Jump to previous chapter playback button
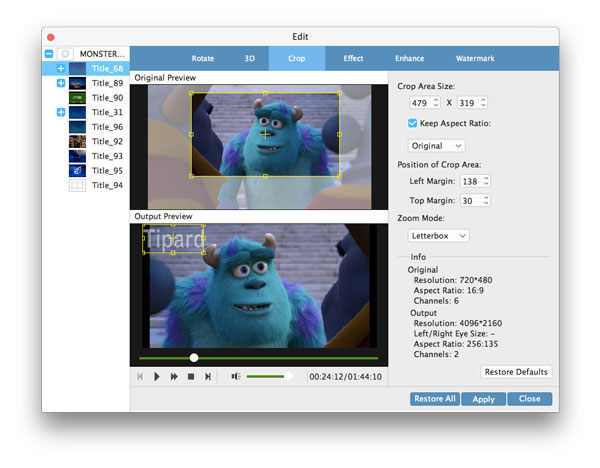Screen dimensions: 600x468 [140, 377]
